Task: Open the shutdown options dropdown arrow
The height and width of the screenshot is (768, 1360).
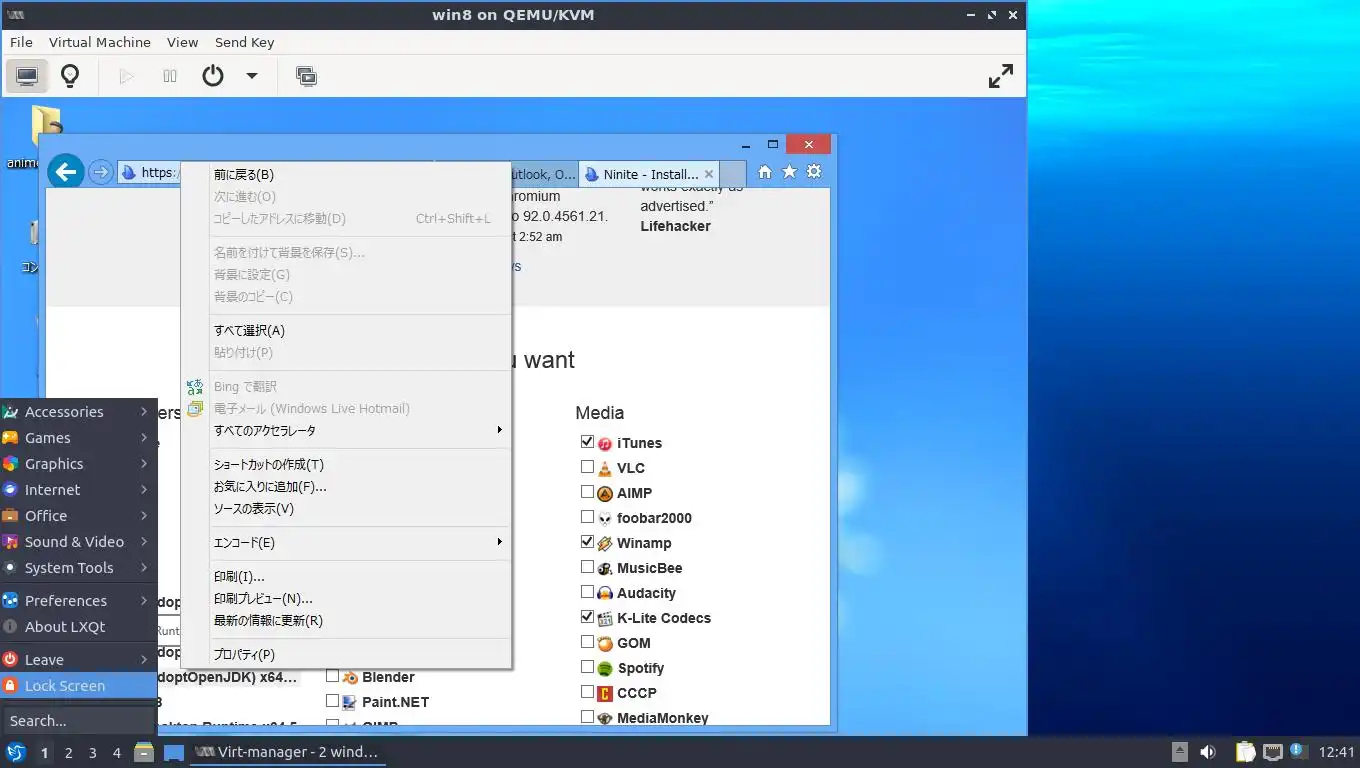Action: click(252, 76)
